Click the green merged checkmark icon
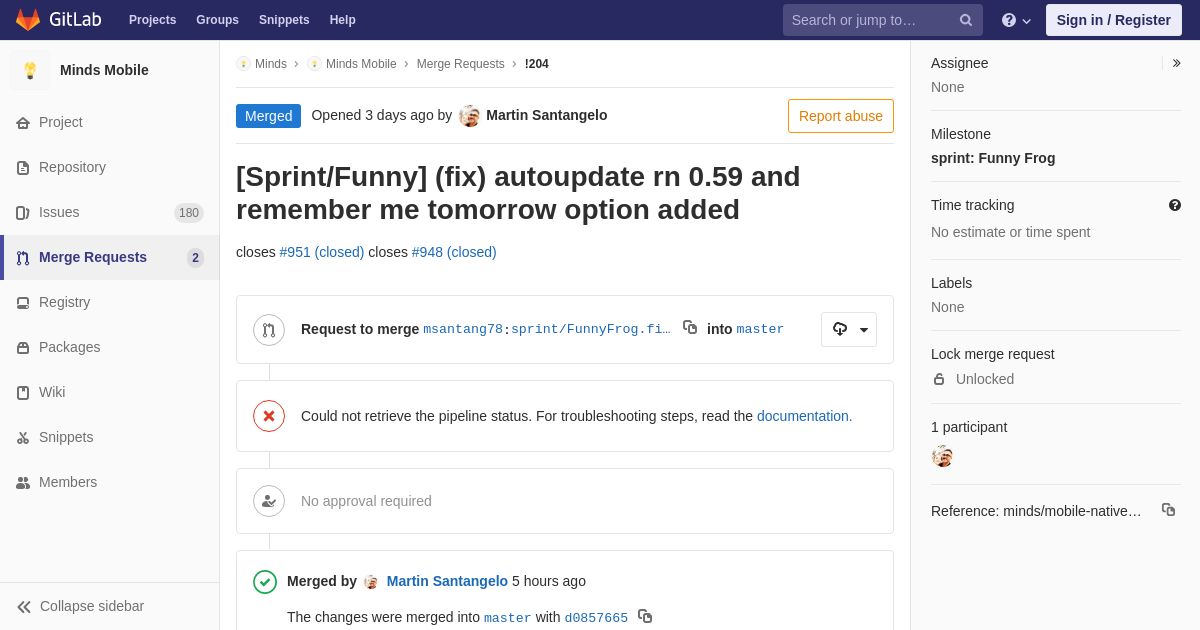Image resolution: width=1200 pixels, height=630 pixels. [x=265, y=582]
